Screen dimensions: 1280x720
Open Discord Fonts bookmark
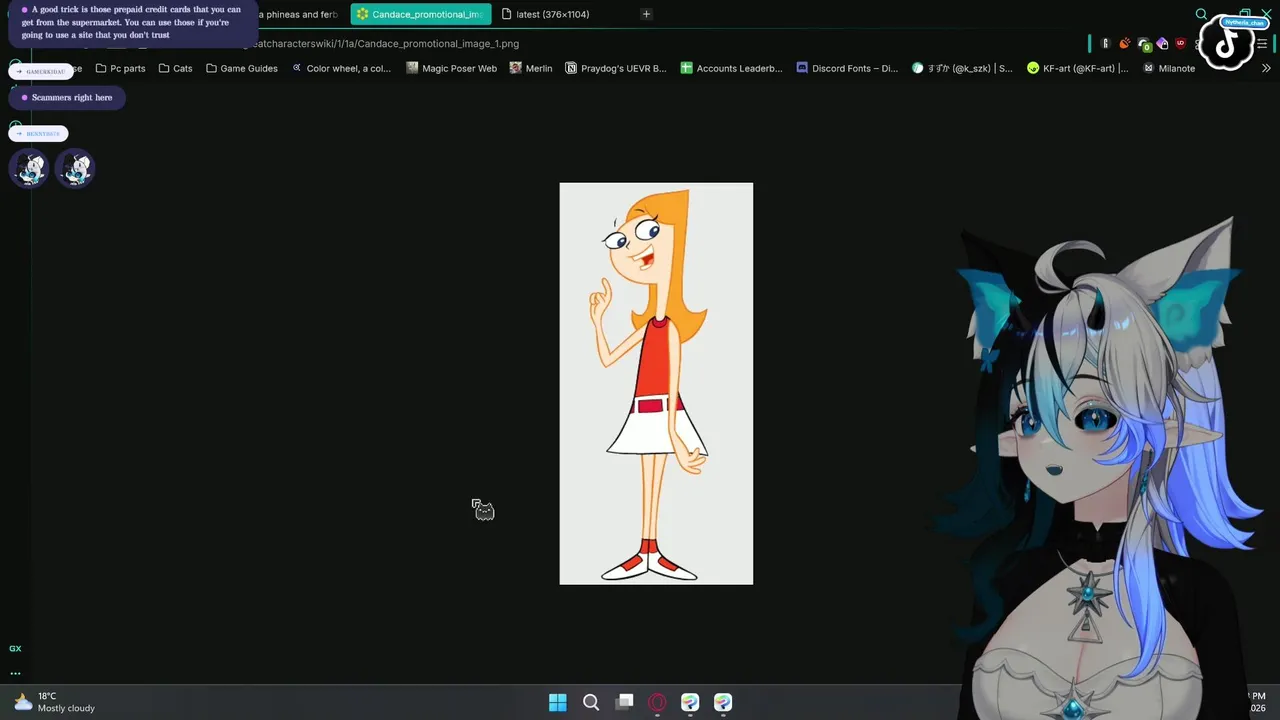click(x=847, y=68)
